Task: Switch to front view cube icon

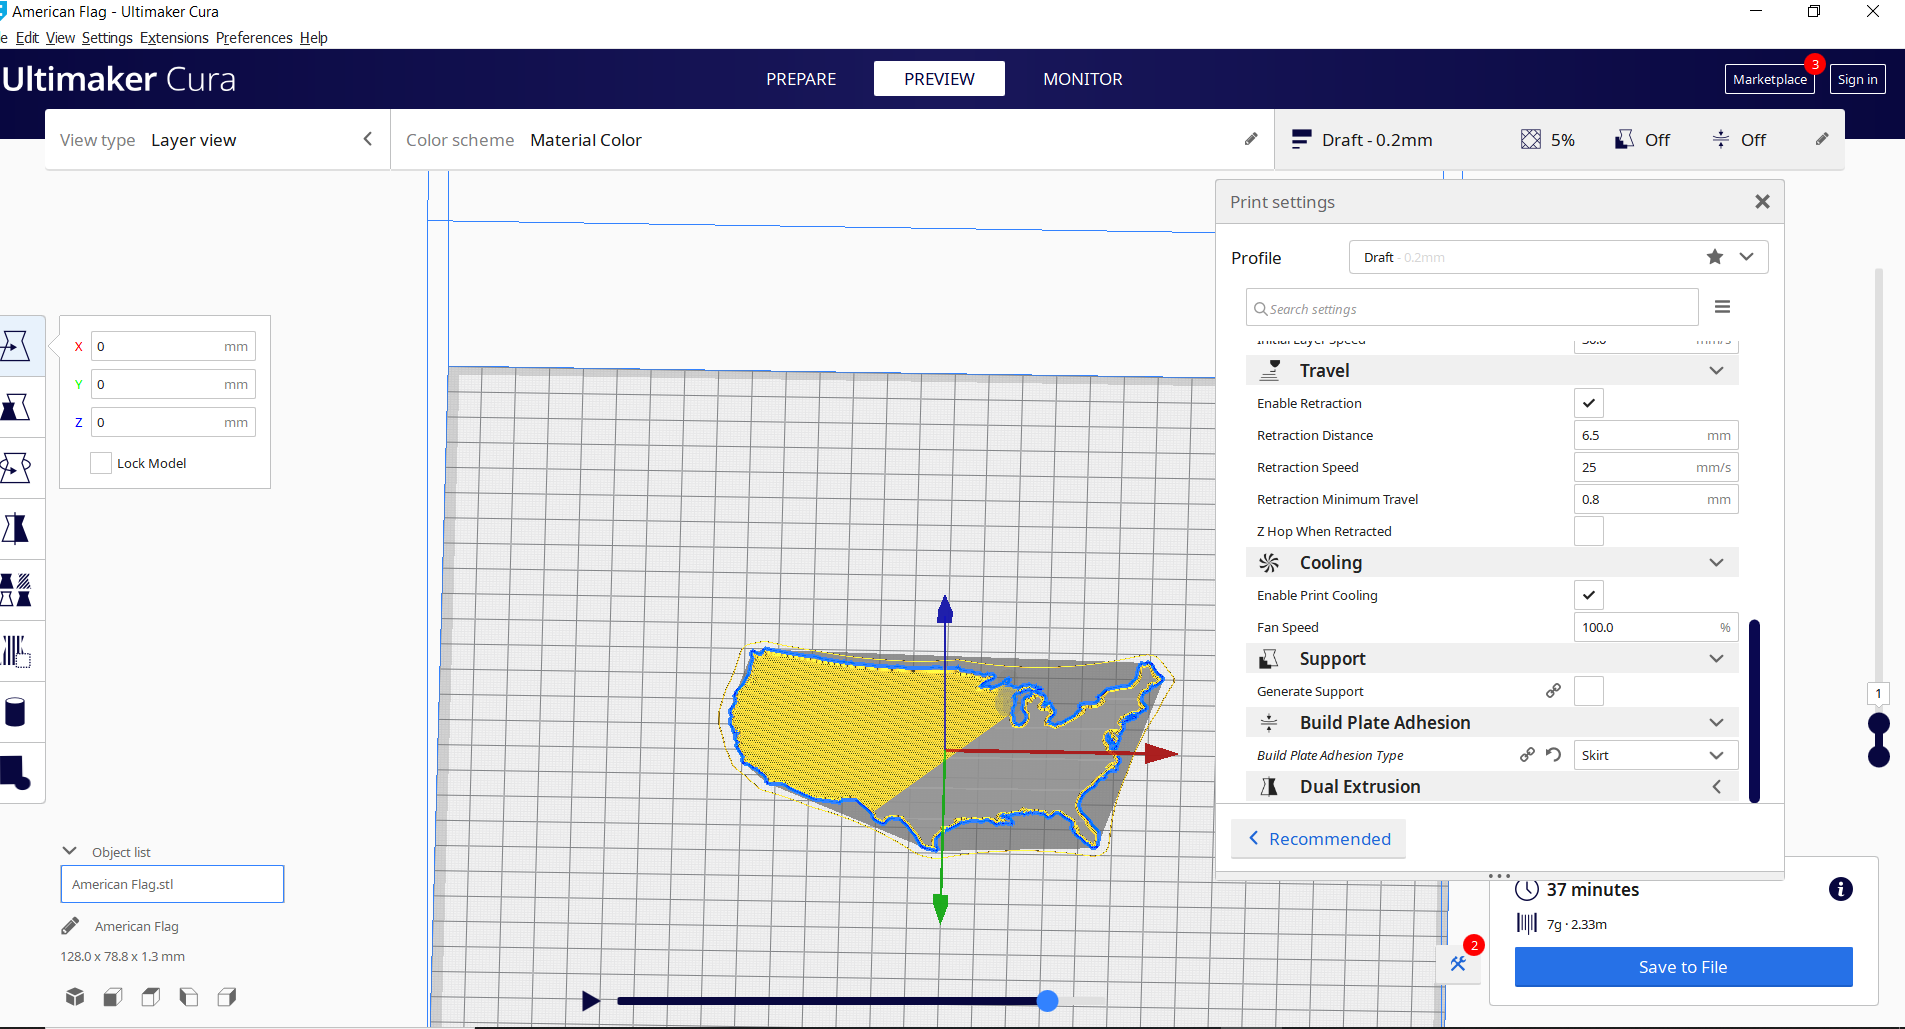Action: point(113,997)
